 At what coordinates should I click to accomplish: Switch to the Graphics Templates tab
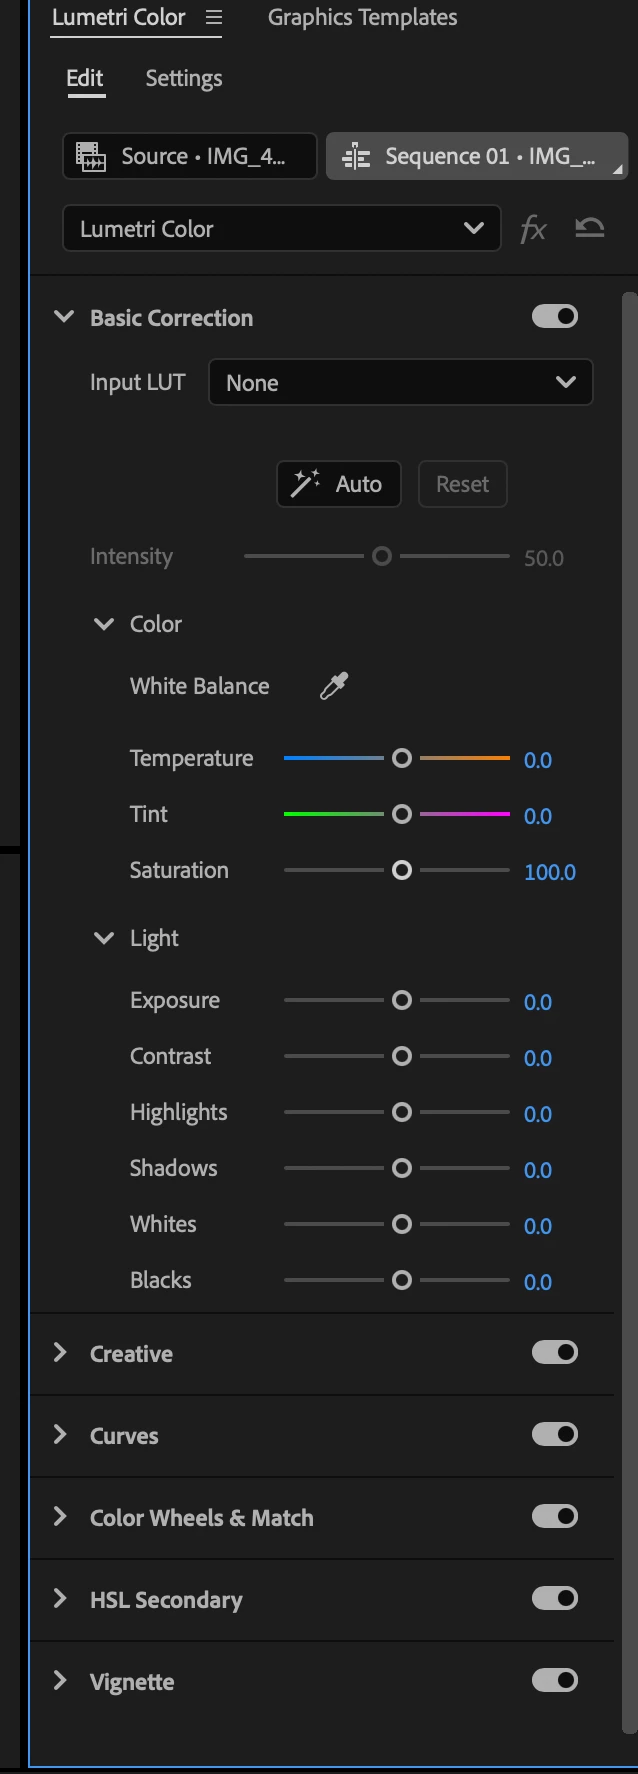[x=362, y=18]
